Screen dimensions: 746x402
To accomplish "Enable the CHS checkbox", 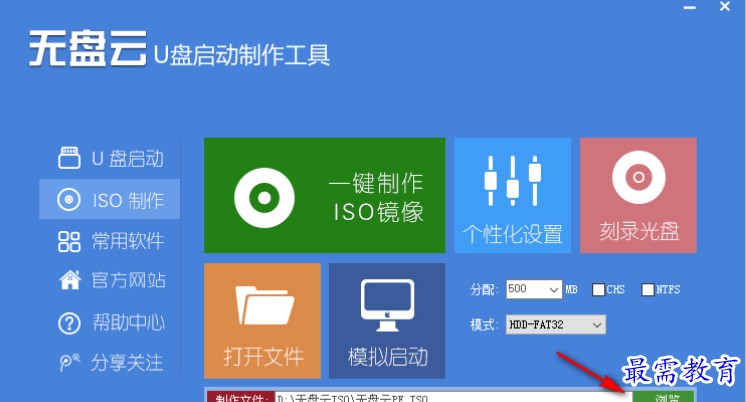I will 598,290.
